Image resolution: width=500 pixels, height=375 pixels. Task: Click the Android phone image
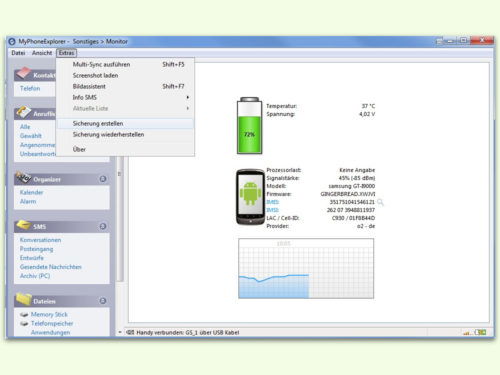click(x=250, y=197)
